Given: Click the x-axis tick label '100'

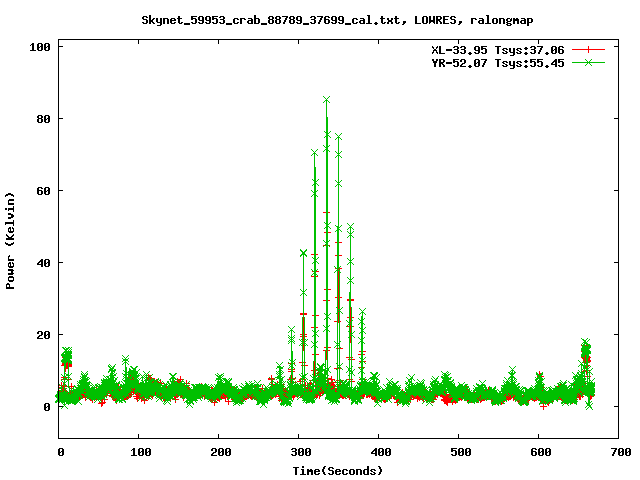Looking at the screenshot, I should 140,452.
